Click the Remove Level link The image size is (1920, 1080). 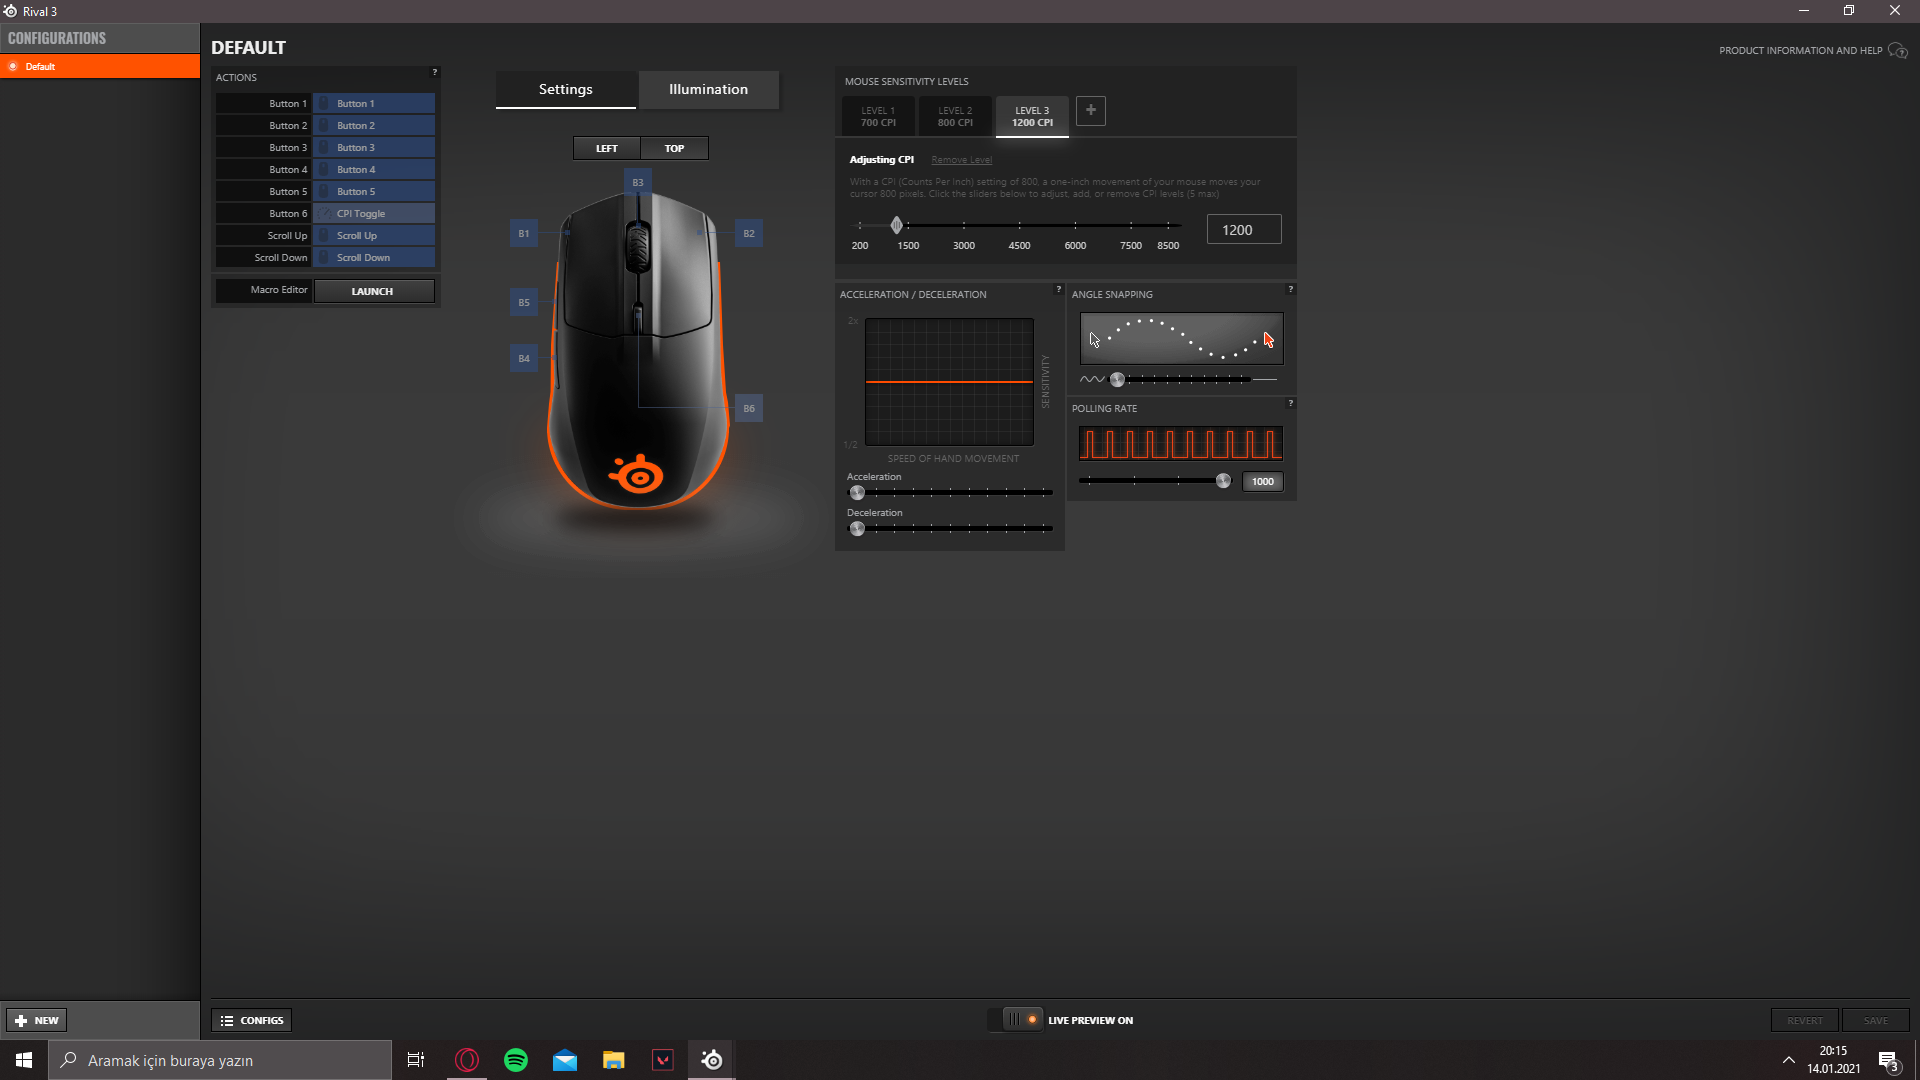(961, 160)
